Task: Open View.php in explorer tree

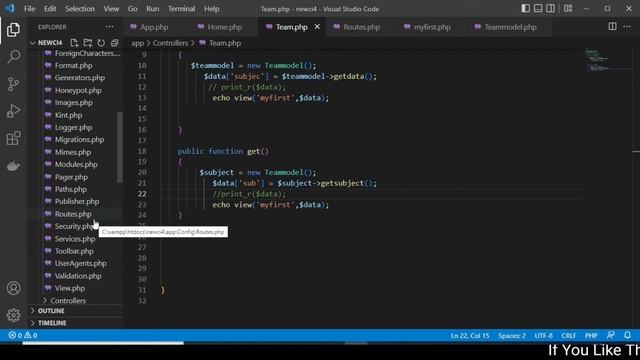Action: tap(70, 288)
